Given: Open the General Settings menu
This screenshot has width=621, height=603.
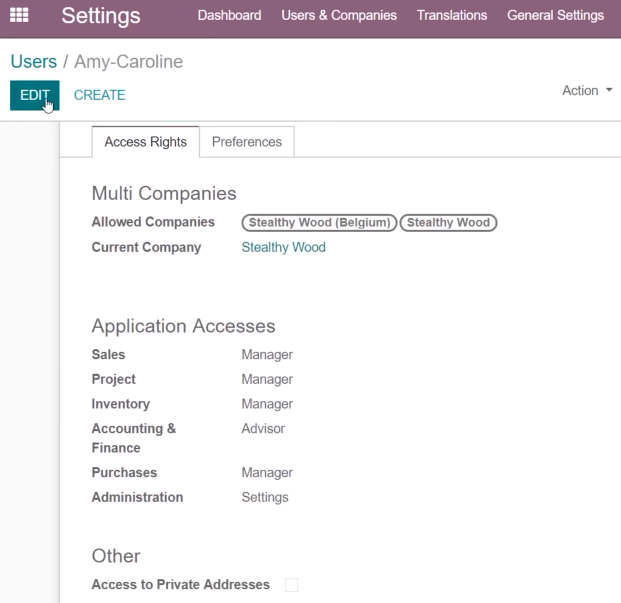Looking at the screenshot, I should pyautogui.click(x=555, y=15).
